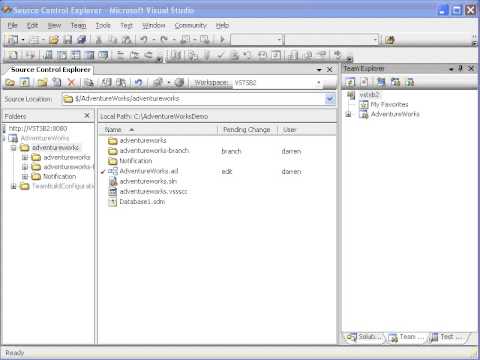Click the Paste icon in standard toolbar
The height and width of the screenshot is (360, 480).
coord(127,40)
